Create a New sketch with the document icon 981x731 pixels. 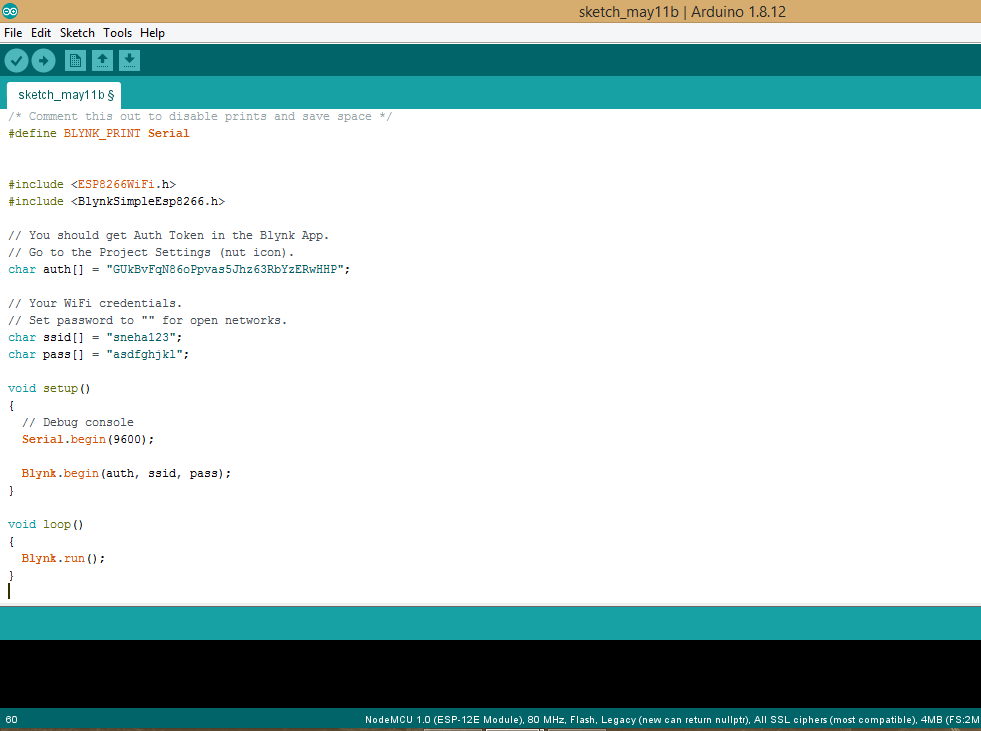(75, 61)
